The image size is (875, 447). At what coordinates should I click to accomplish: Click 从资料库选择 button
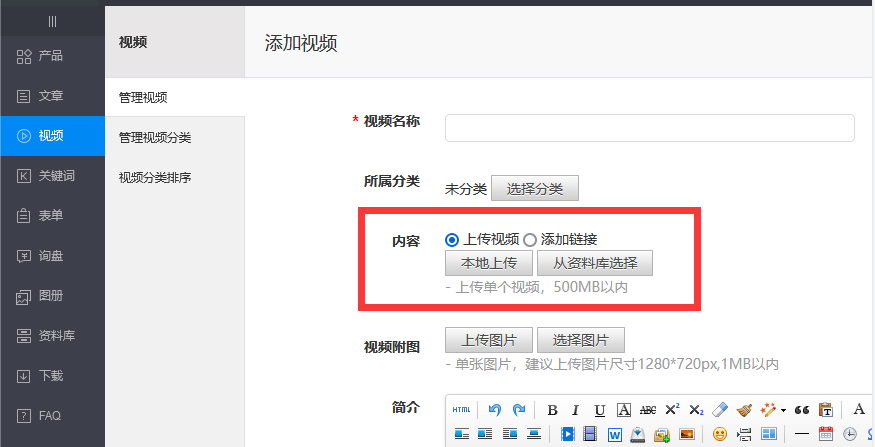click(x=594, y=264)
